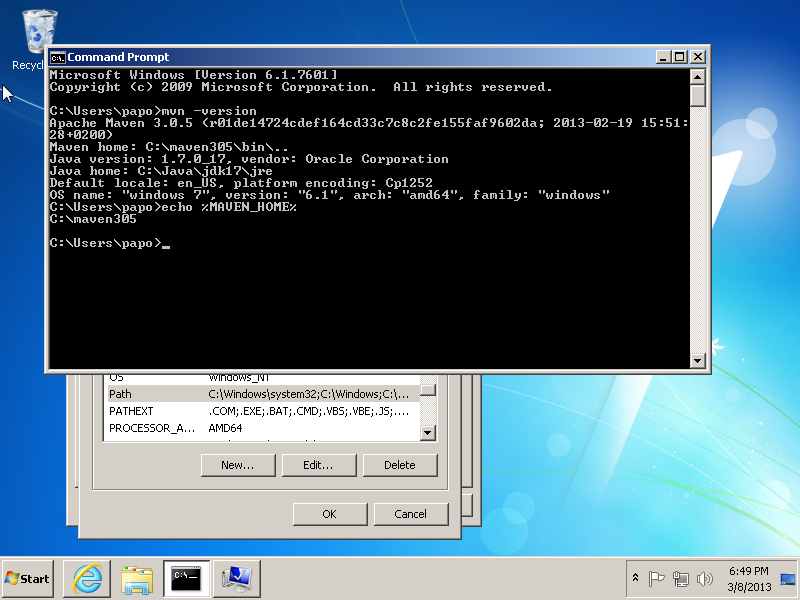The width and height of the screenshot is (800, 600).
Task: Select the PATHEXT variable name
Action: coord(131,411)
